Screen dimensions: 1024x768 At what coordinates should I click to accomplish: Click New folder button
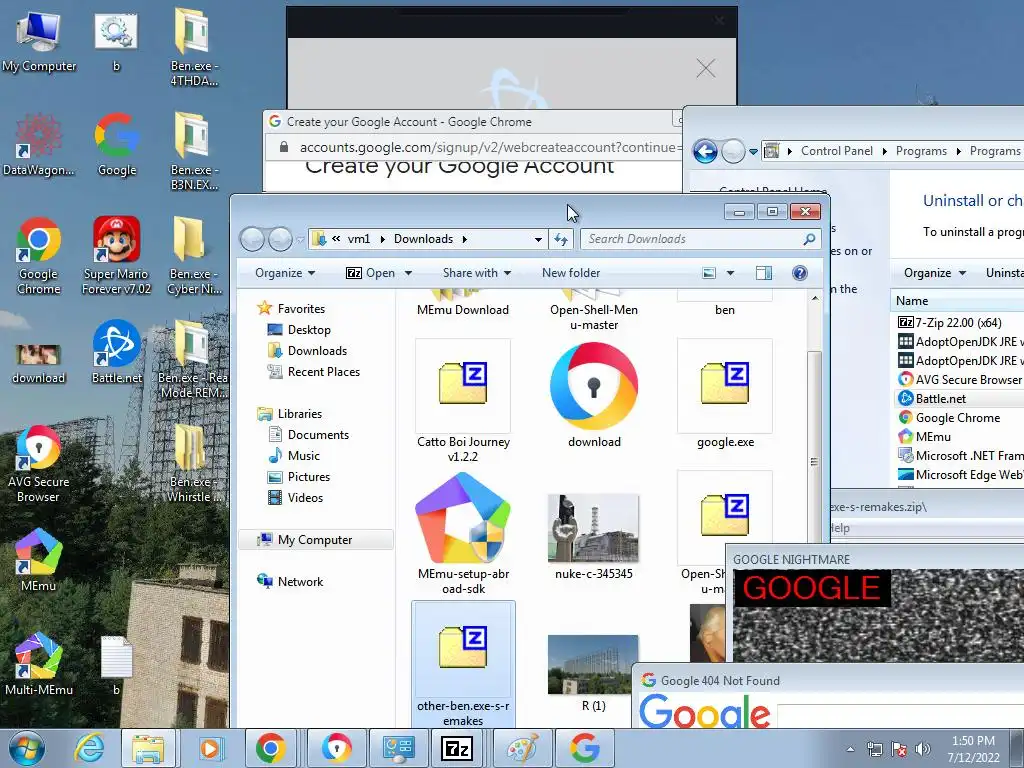[571, 273]
